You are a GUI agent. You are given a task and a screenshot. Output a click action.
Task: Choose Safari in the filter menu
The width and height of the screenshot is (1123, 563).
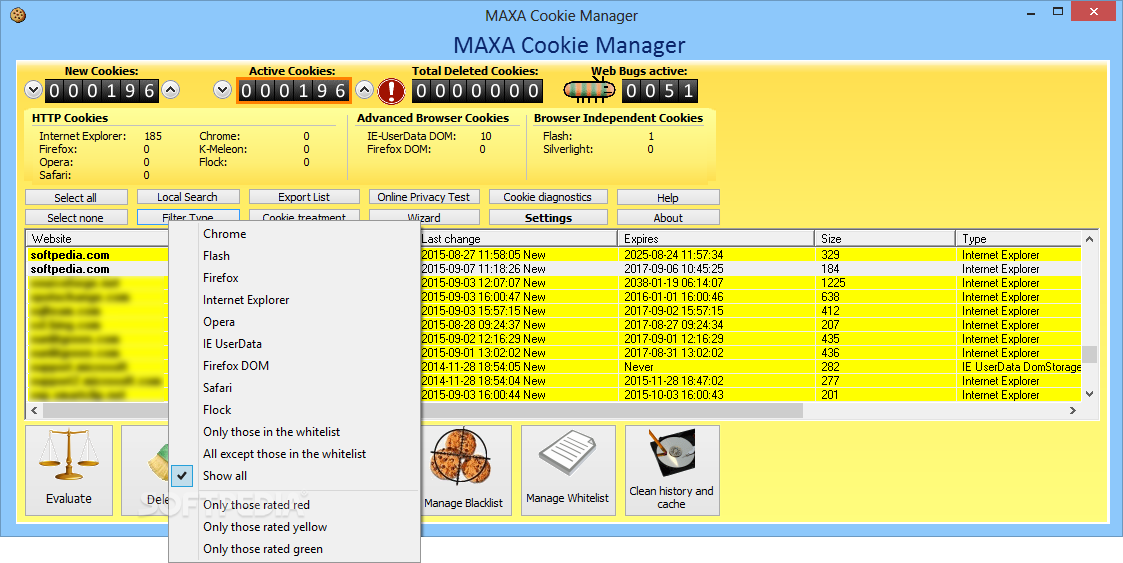[294, 388]
